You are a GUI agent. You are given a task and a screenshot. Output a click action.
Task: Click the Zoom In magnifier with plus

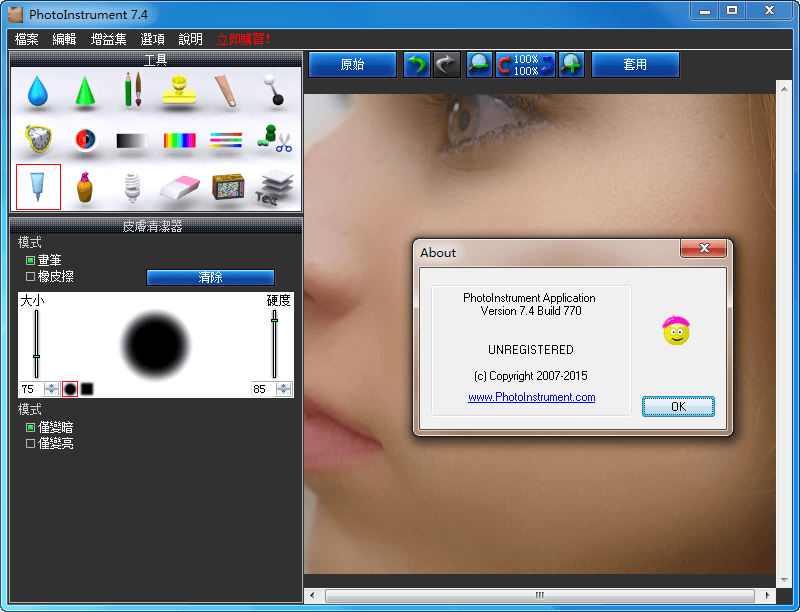click(571, 65)
